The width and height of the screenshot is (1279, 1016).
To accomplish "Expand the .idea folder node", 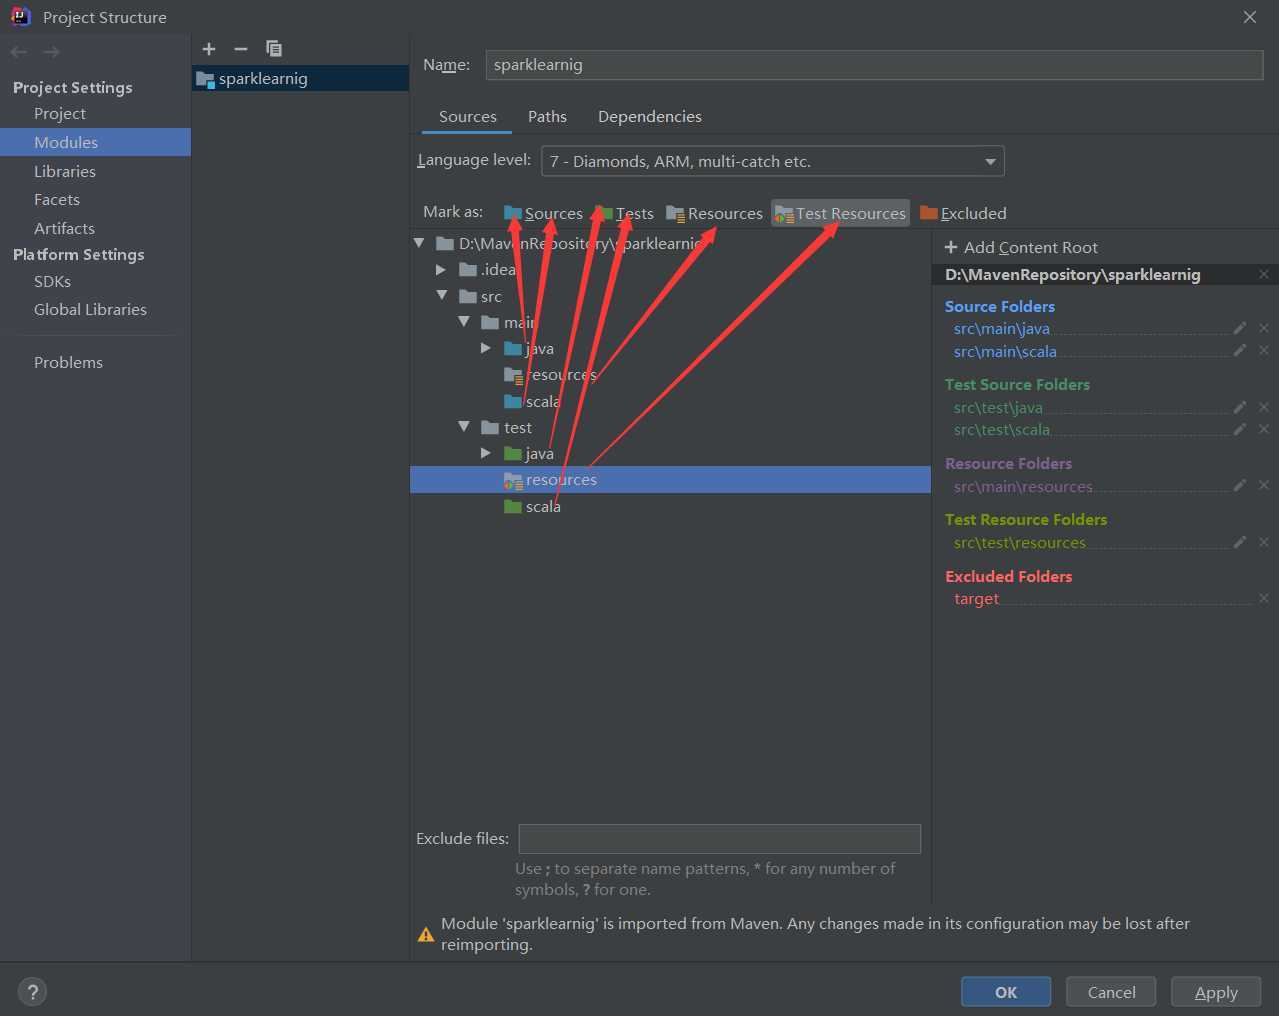I will 441,270.
